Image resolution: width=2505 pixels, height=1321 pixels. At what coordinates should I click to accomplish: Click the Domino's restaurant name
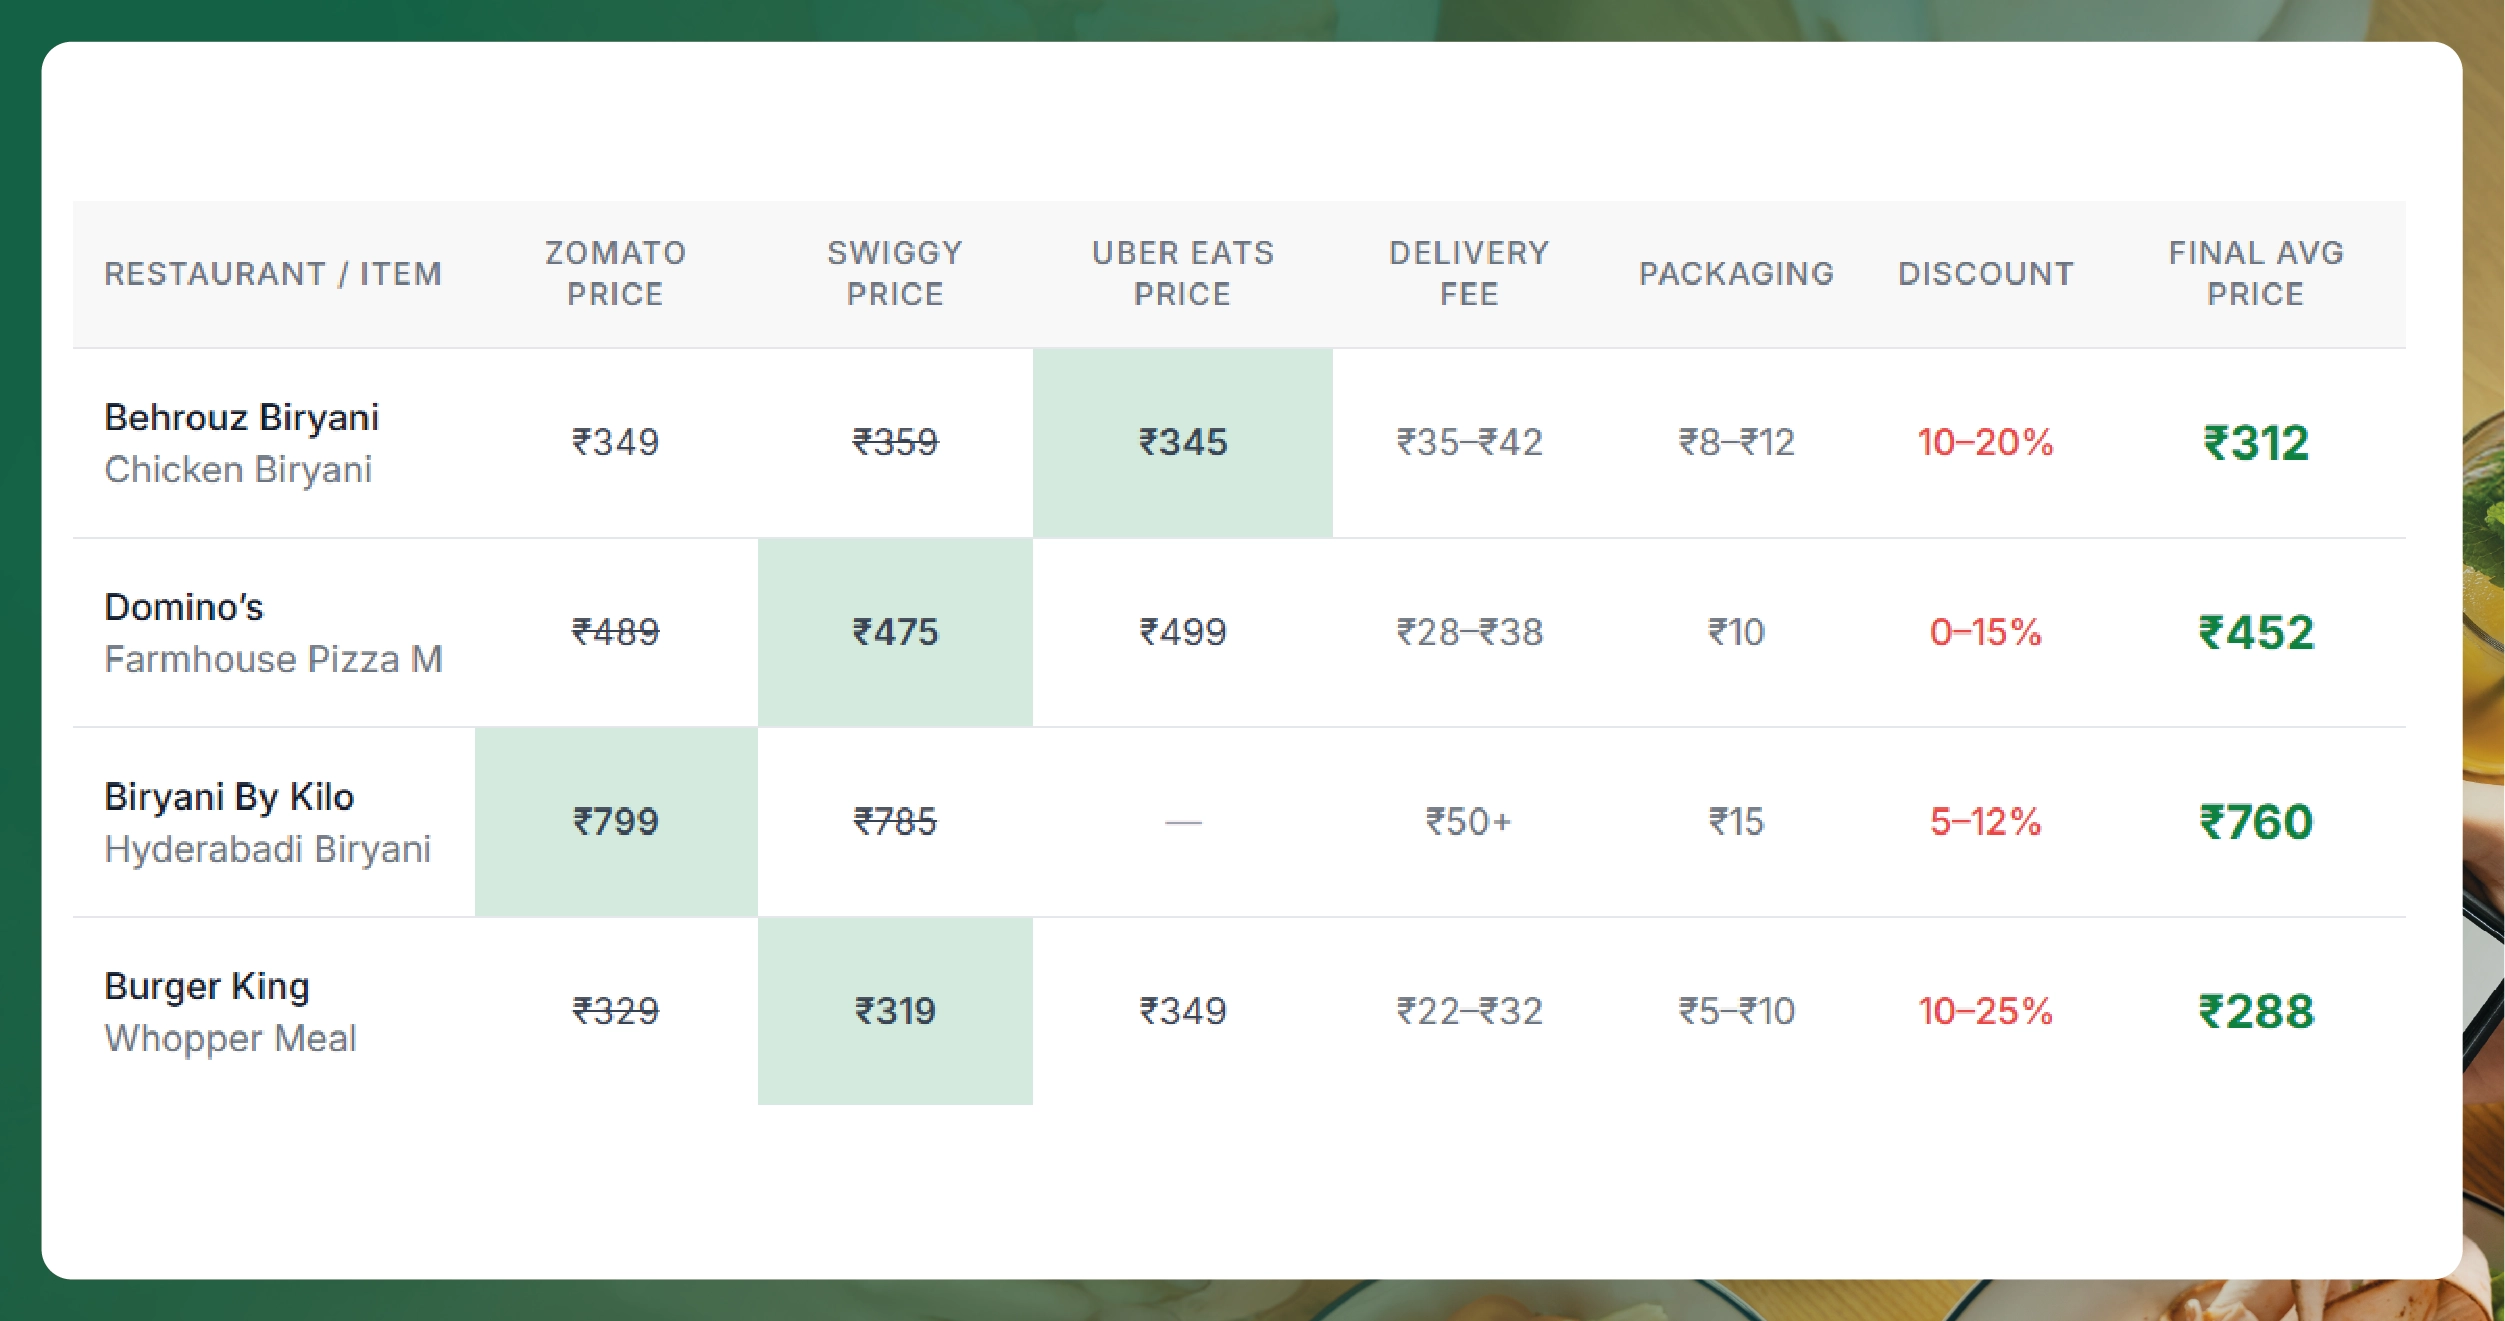184,607
